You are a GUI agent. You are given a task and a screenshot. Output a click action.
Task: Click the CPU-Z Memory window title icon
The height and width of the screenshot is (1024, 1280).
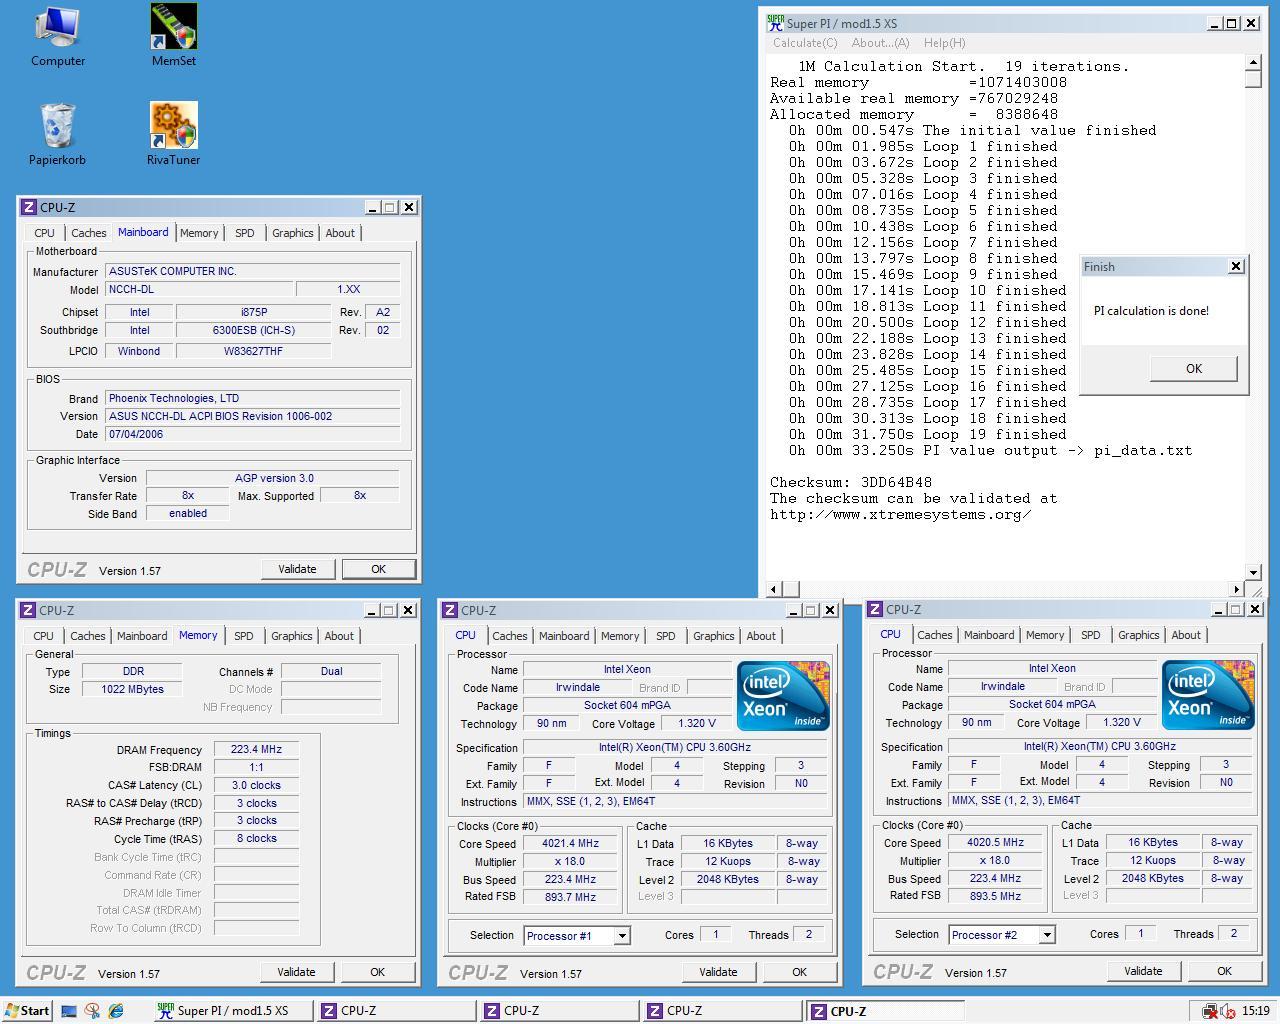pos(28,610)
